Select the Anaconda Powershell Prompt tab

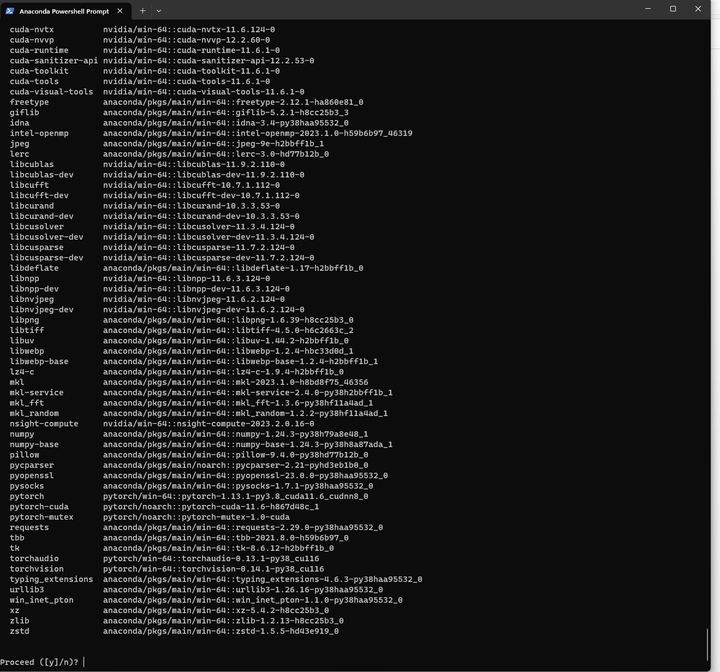pyautogui.click(x=66, y=11)
